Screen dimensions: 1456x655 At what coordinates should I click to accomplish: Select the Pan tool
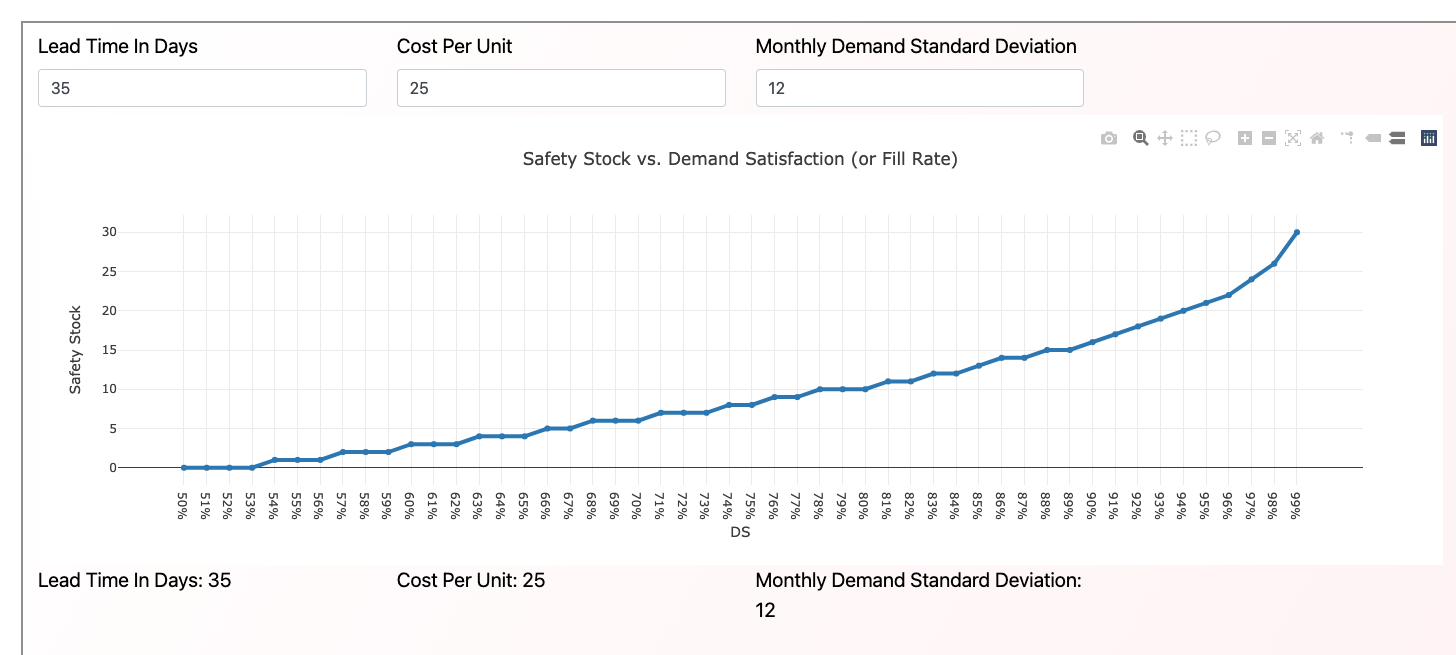[1164, 138]
